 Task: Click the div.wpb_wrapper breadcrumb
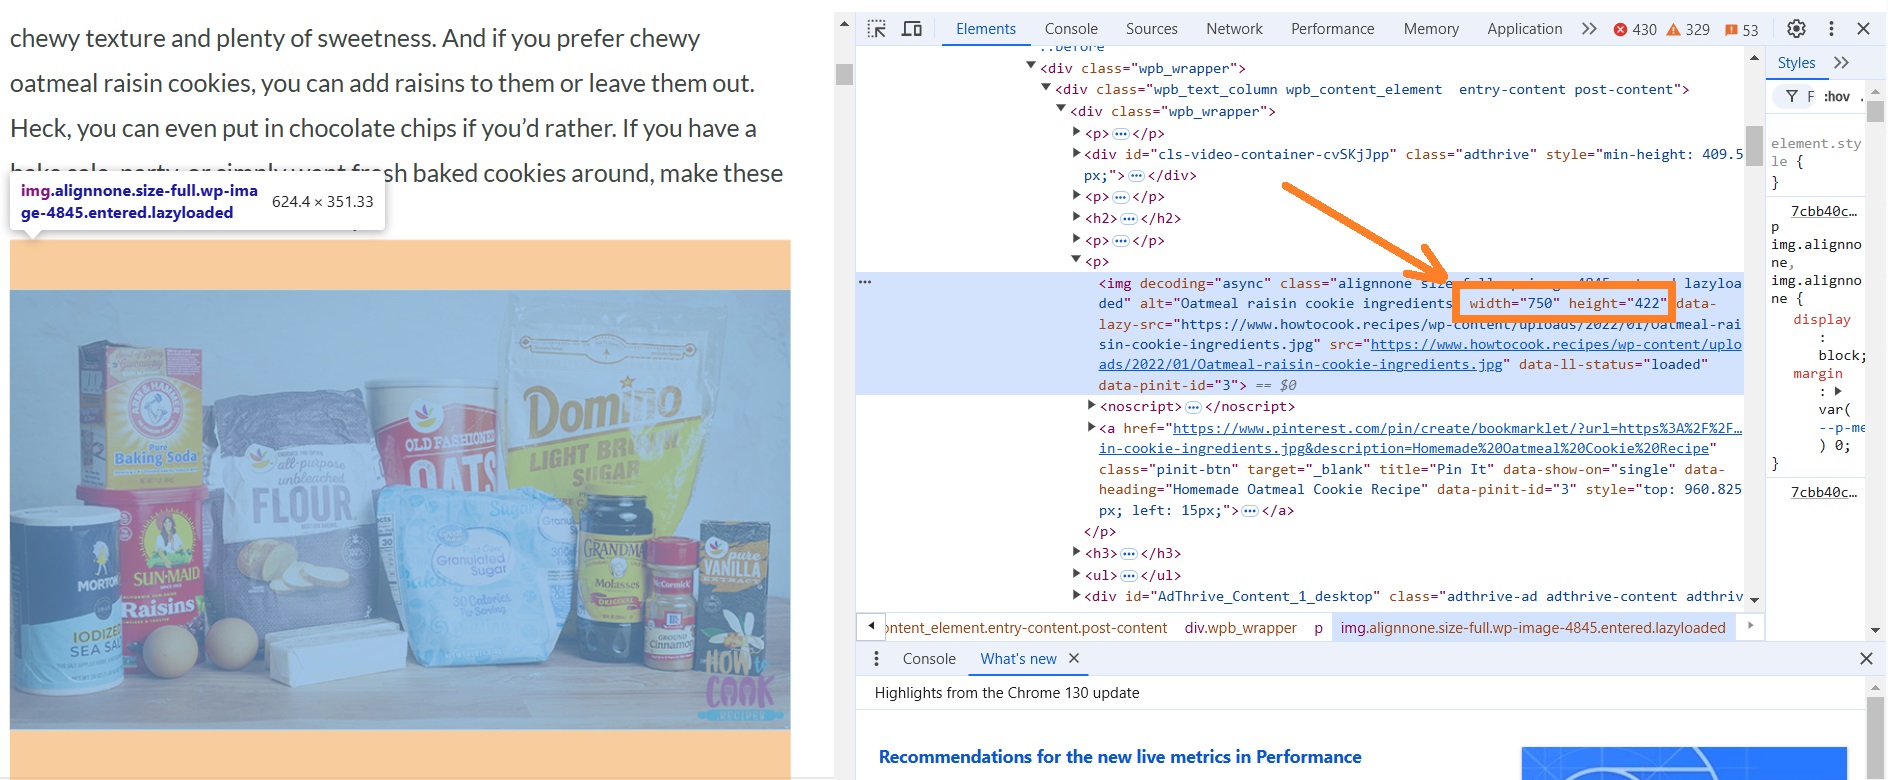[1240, 628]
